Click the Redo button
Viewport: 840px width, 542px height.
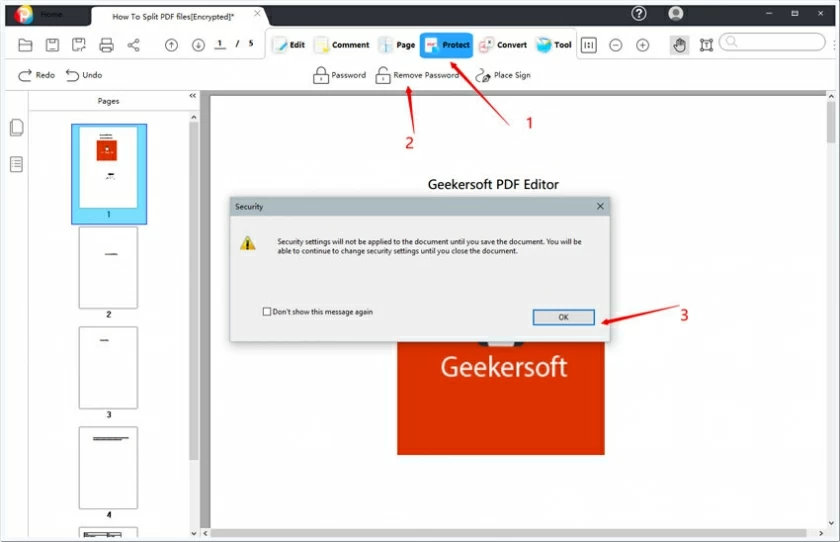(36, 75)
